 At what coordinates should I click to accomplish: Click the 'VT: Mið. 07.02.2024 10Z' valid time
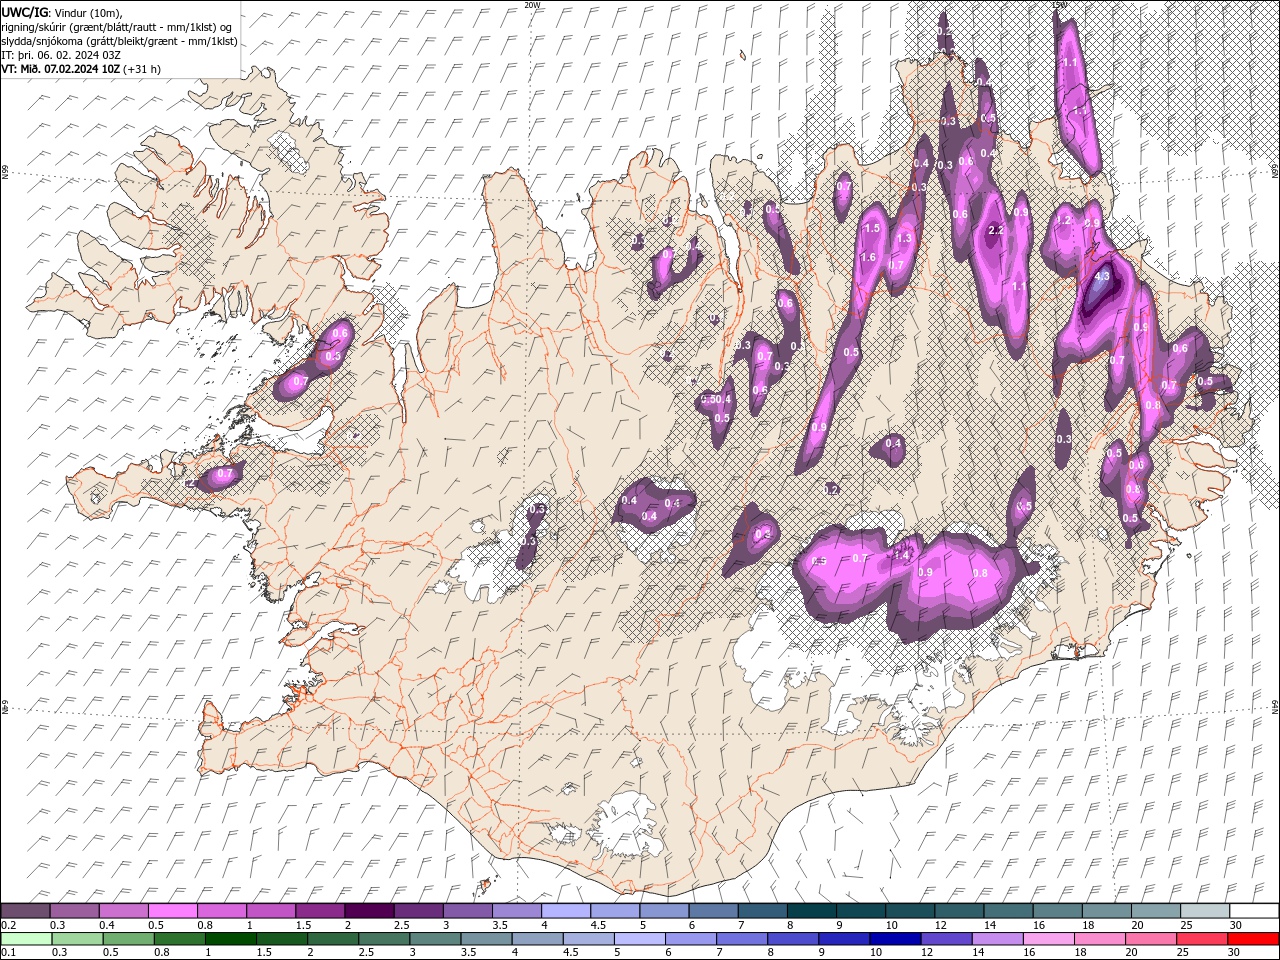pos(61,69)
